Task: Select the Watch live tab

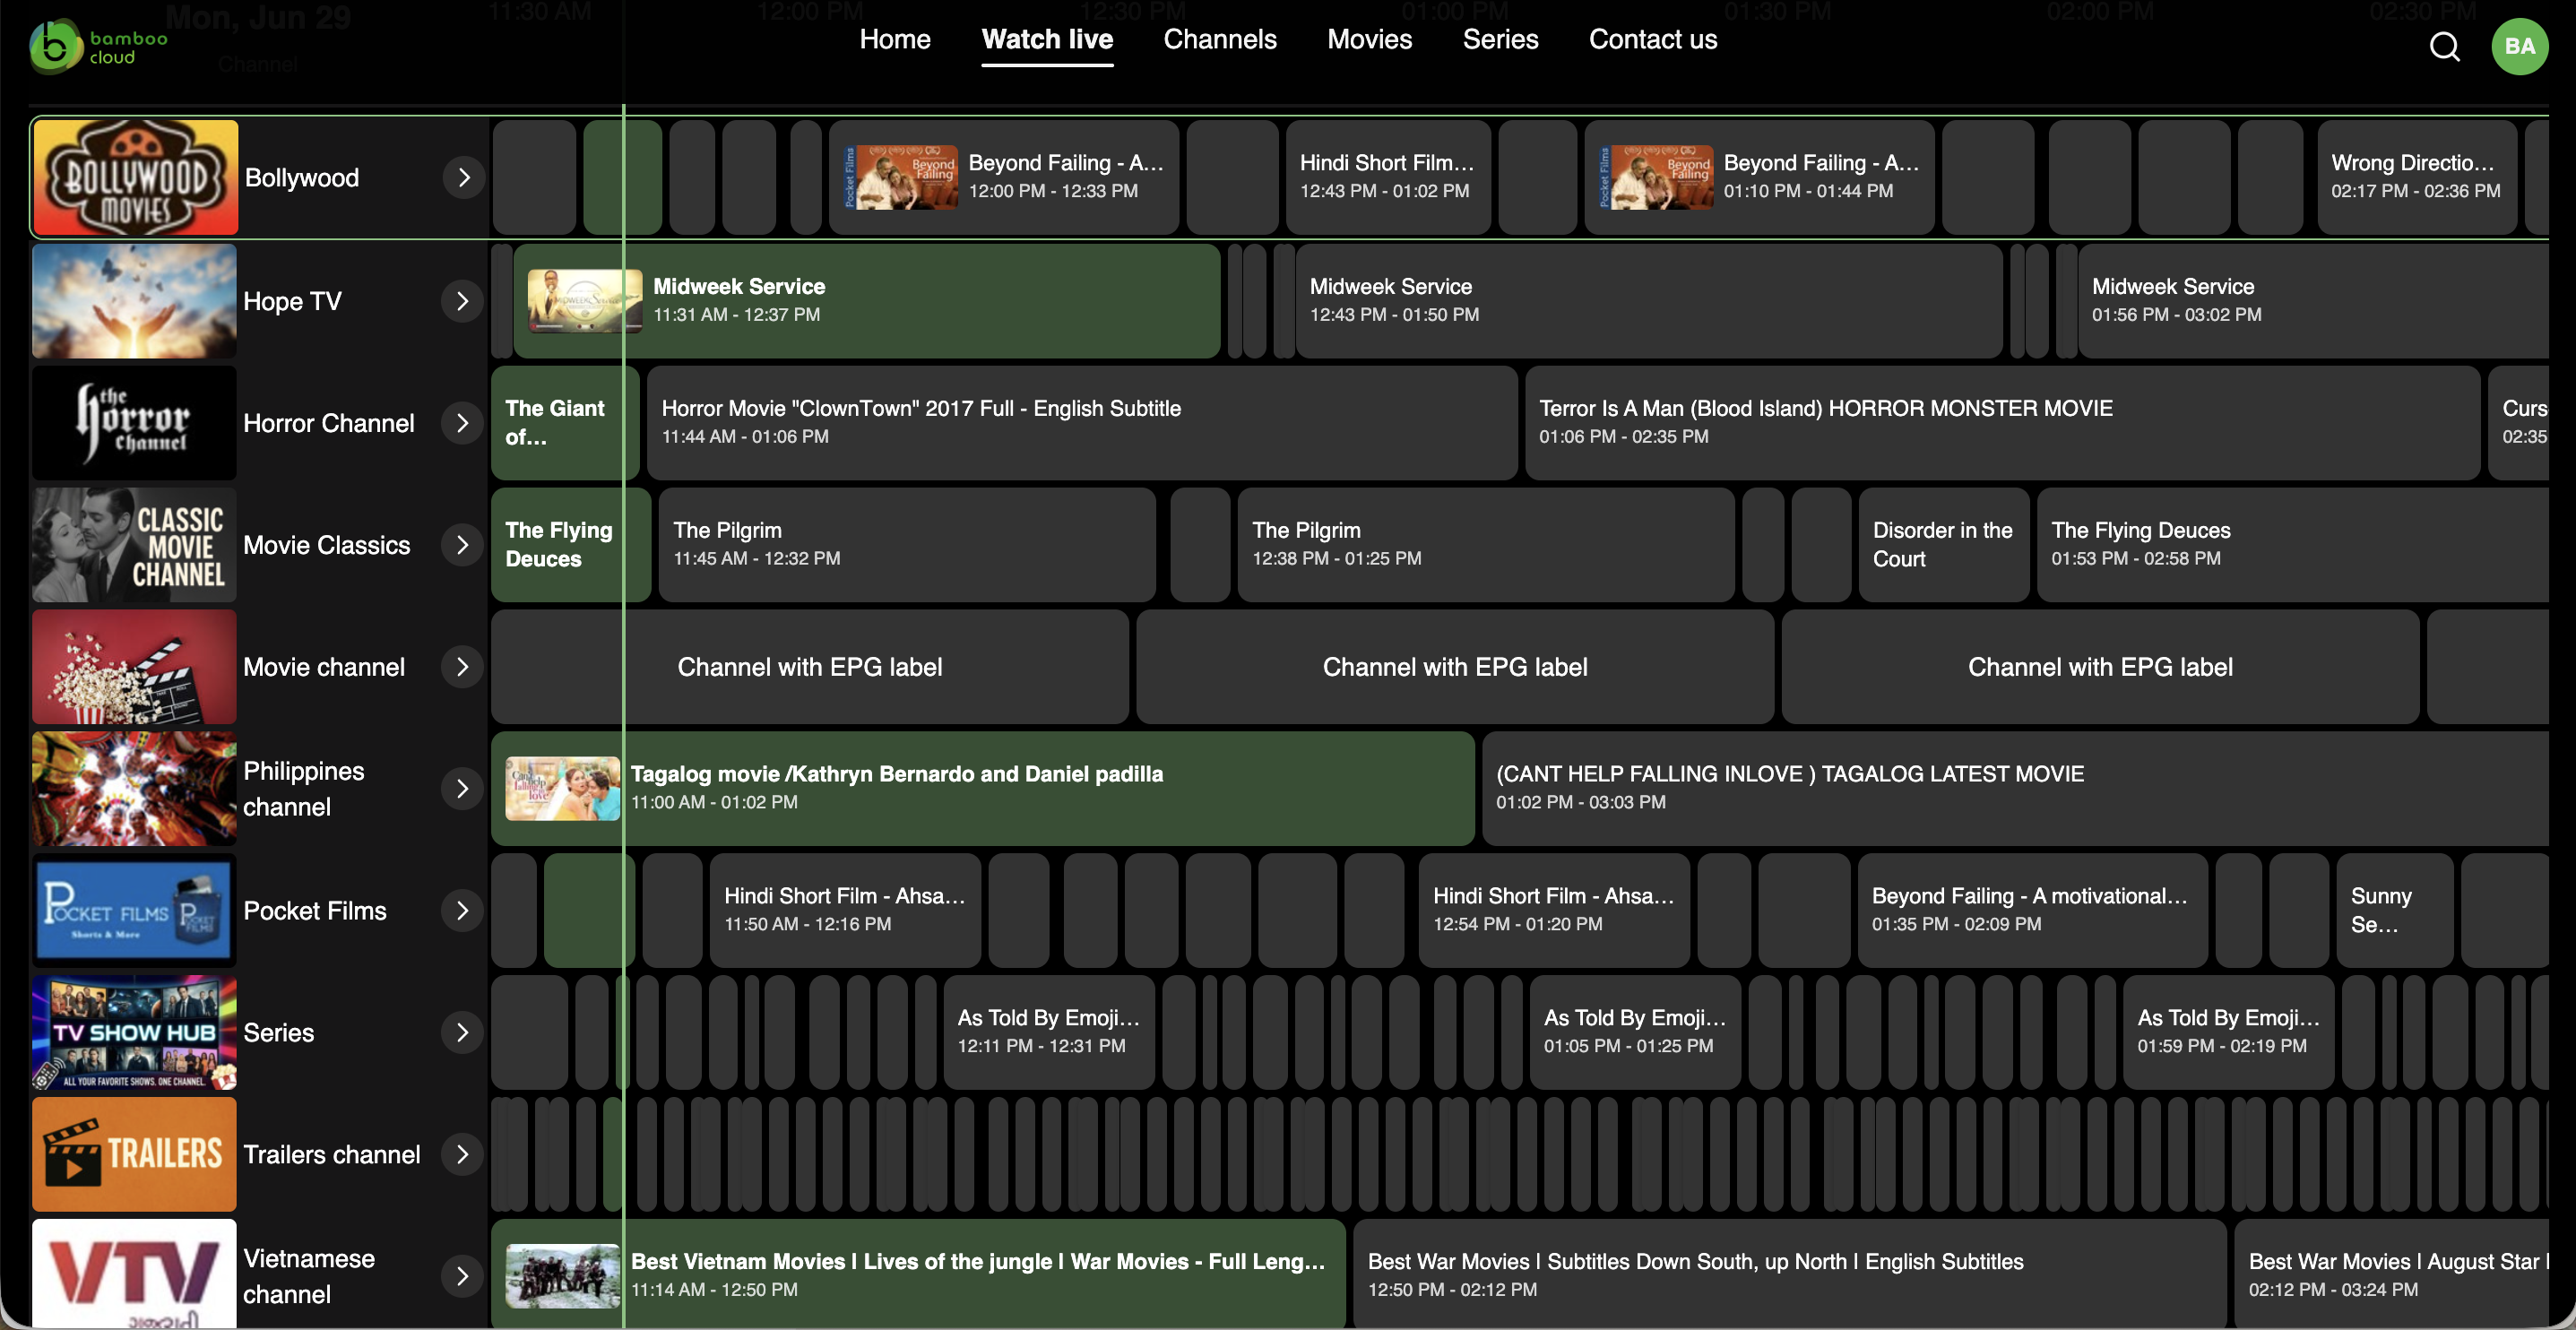Action: tap(1047, 40)
